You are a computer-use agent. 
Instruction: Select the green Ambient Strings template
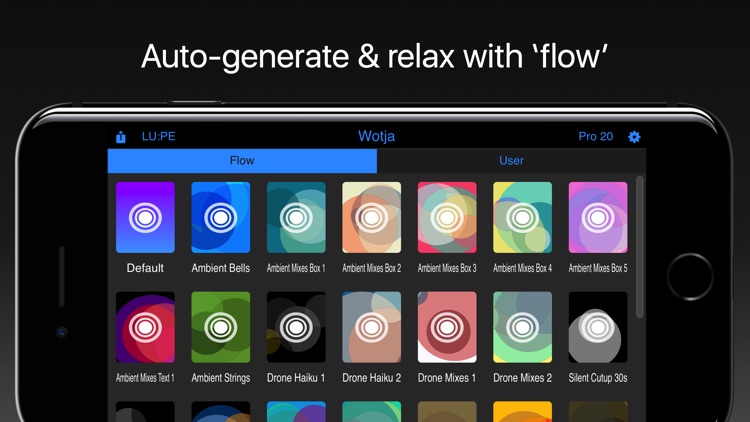220,327
